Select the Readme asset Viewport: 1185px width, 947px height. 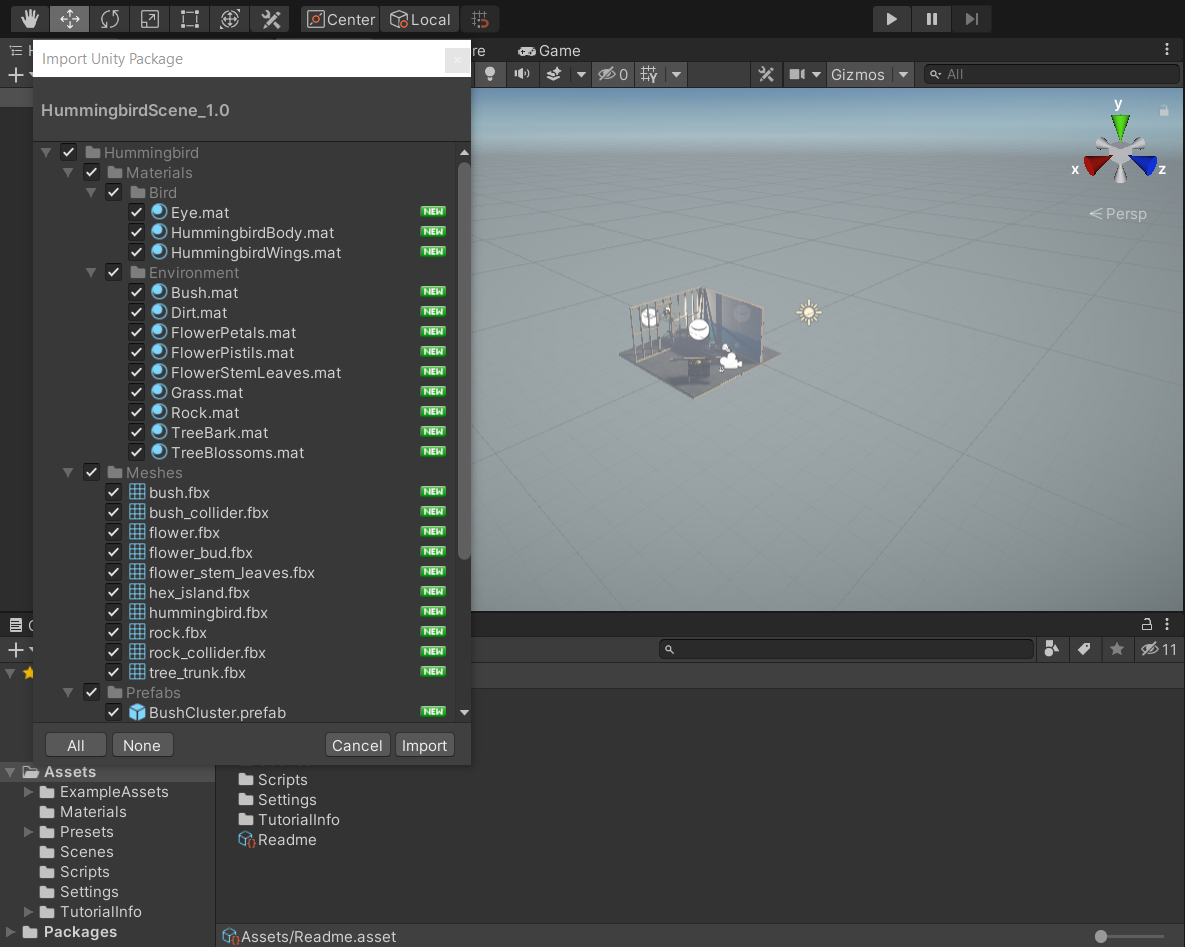point(277,840)
